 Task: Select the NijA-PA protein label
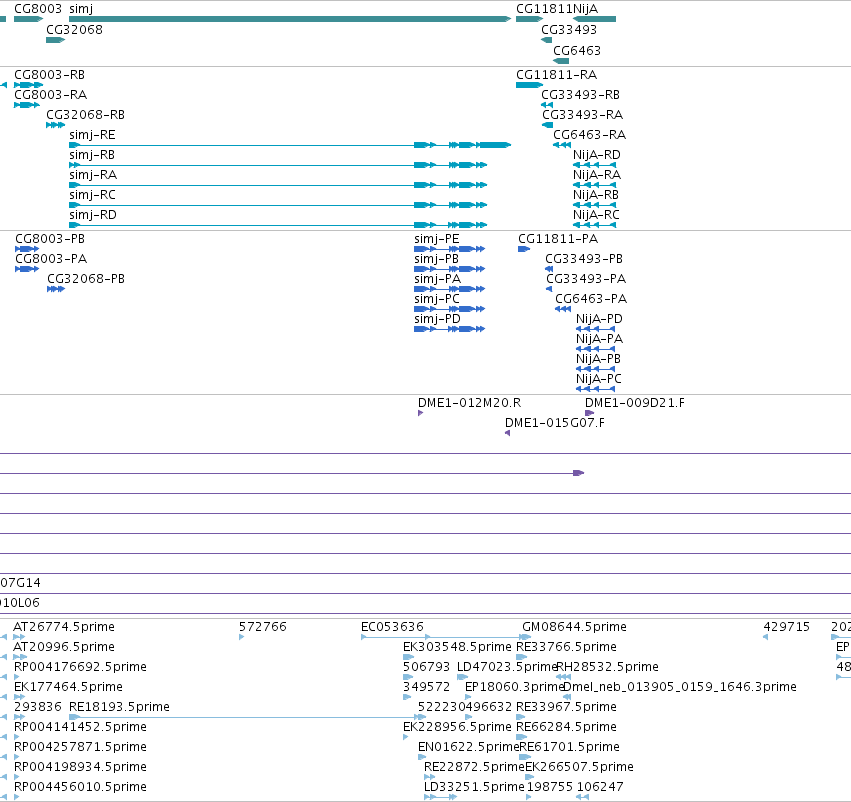pyautogui.click(x=599, y=340)
